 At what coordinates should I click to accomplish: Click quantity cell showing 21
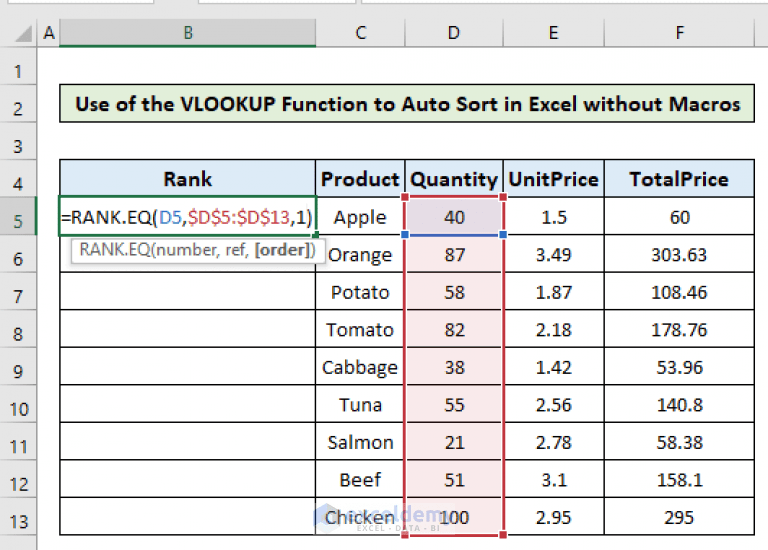pos(454,442)
